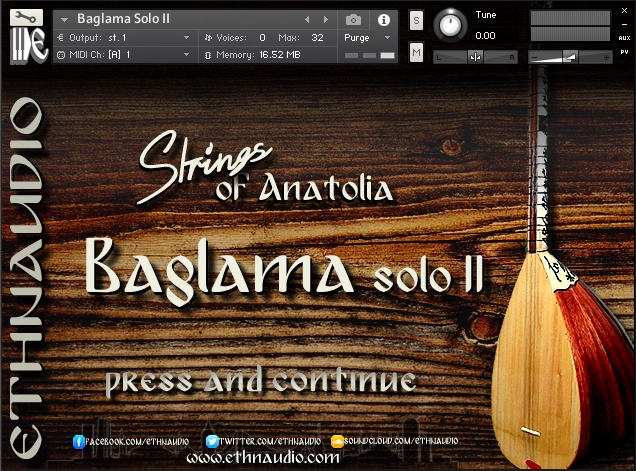Click the Baglama solo II title
This screenshot has width=636, height=471.
coord(284,270)
